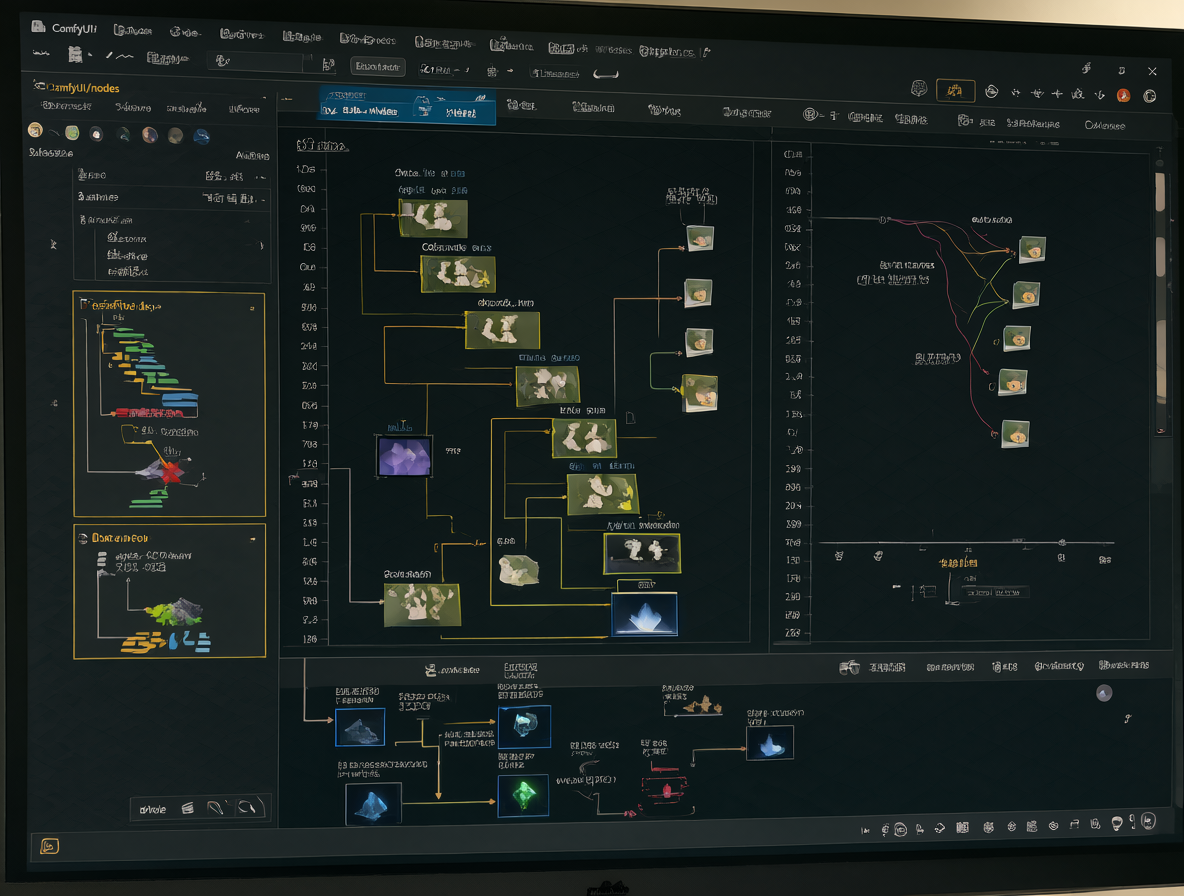Select the purple crystal thumbnail node on the canvas
Image resolution: width=1184 pixels, height=896 pixels.
coord(405,456)
